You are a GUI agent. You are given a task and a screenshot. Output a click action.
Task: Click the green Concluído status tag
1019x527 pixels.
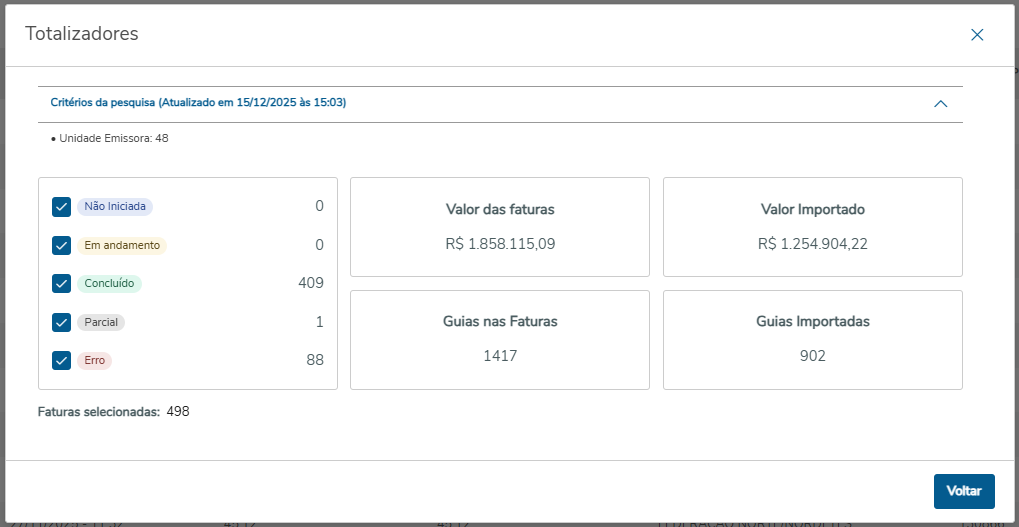(110, 283)
